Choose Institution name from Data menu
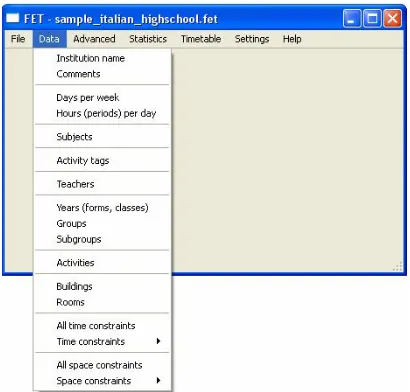Screen dimensions: 410x392 pos(103,58)
